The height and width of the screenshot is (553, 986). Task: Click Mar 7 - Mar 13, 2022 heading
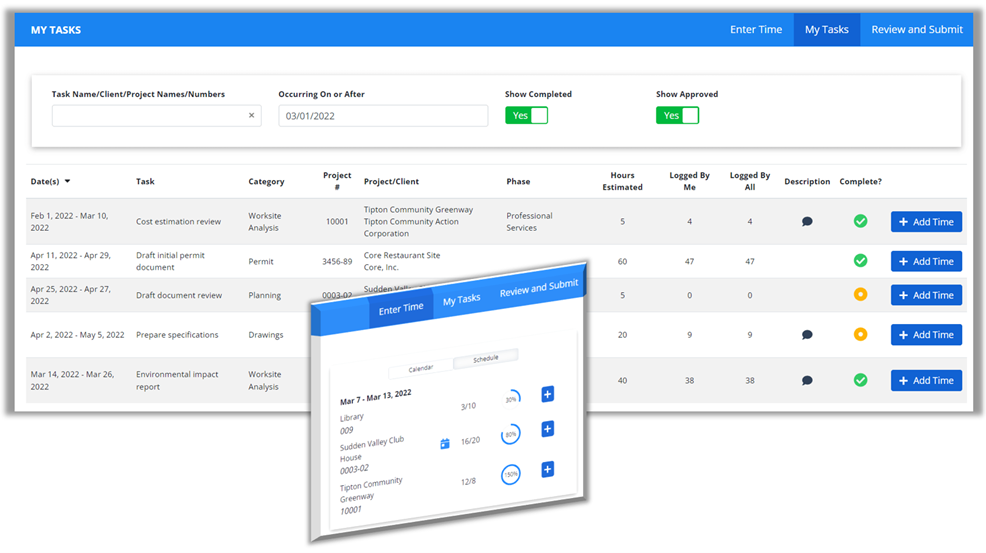[375, 397]
